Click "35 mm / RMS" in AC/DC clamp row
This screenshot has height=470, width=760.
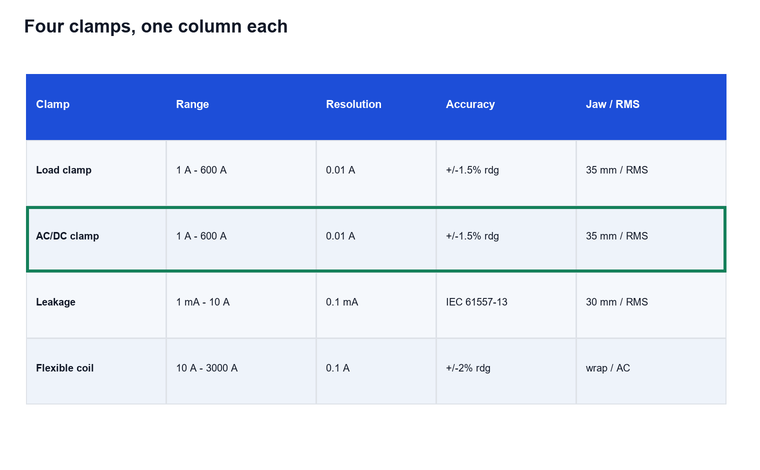coord(617,236)
